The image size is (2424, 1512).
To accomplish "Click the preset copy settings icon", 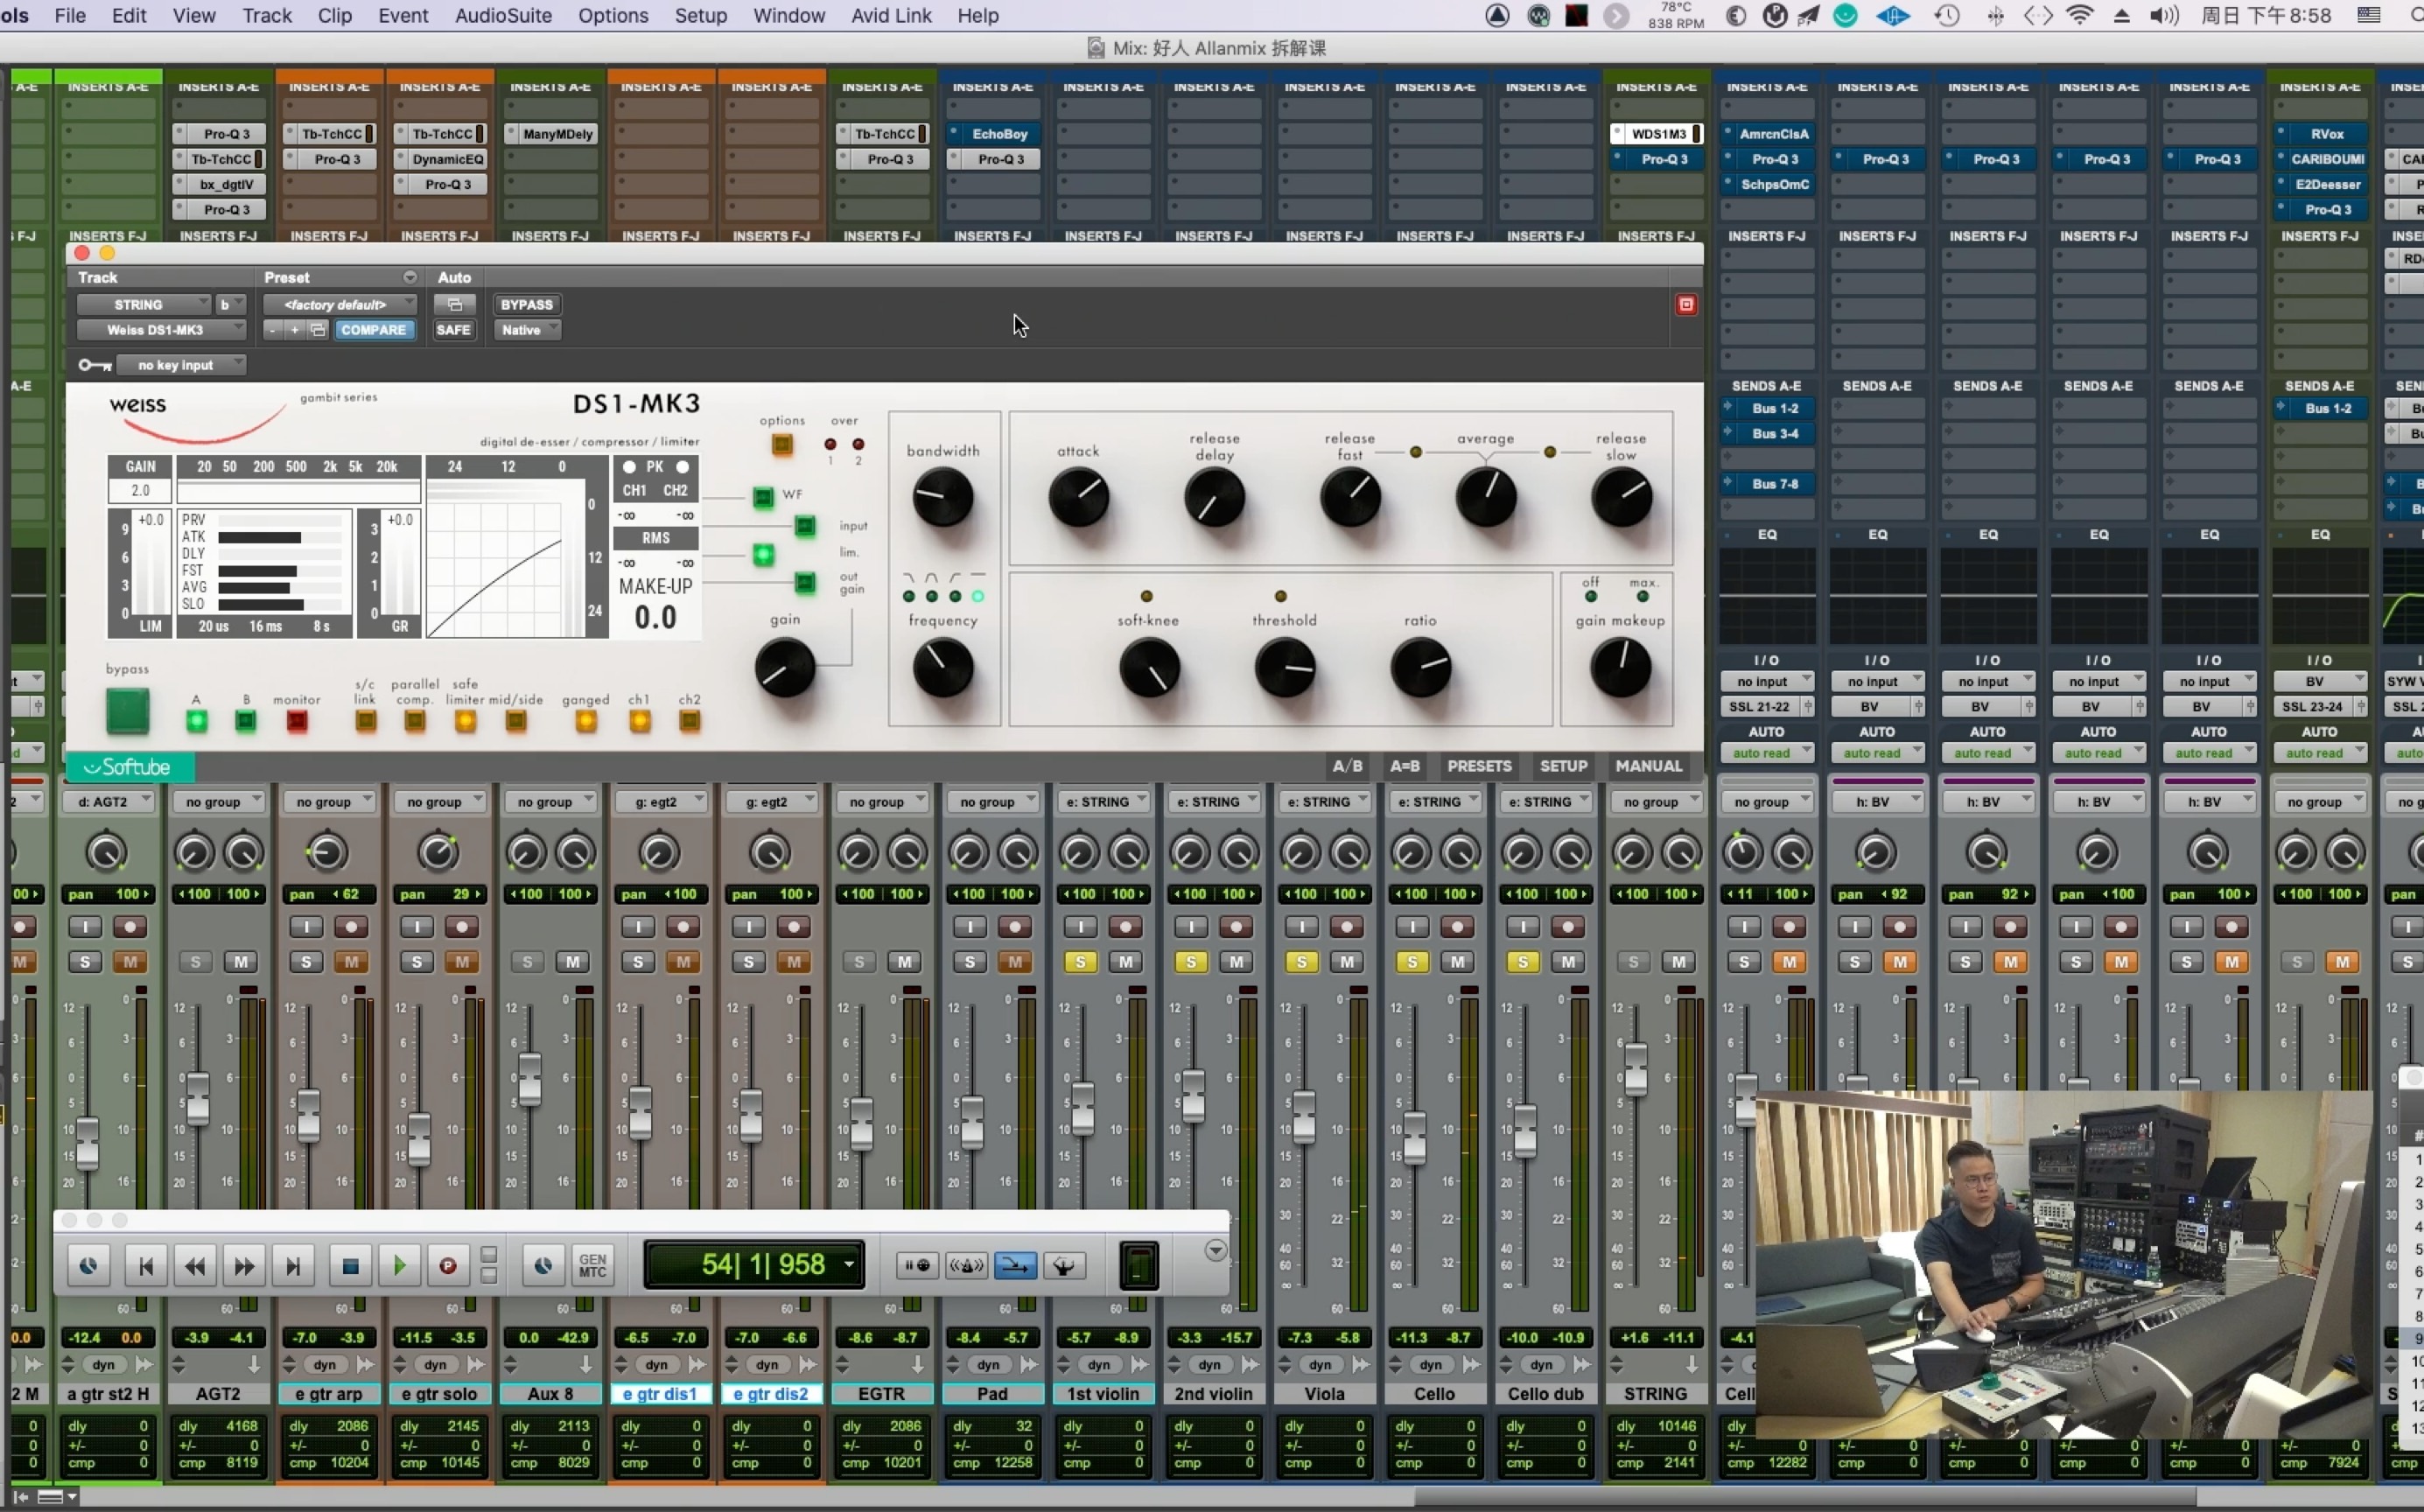I will 318,330.
